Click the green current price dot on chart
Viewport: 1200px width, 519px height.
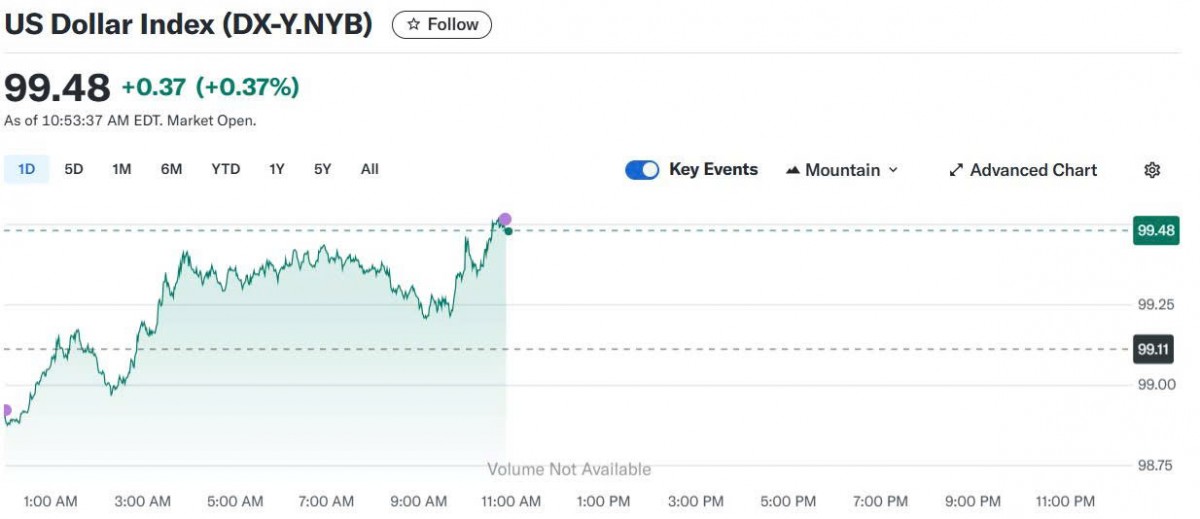(509, 231)
